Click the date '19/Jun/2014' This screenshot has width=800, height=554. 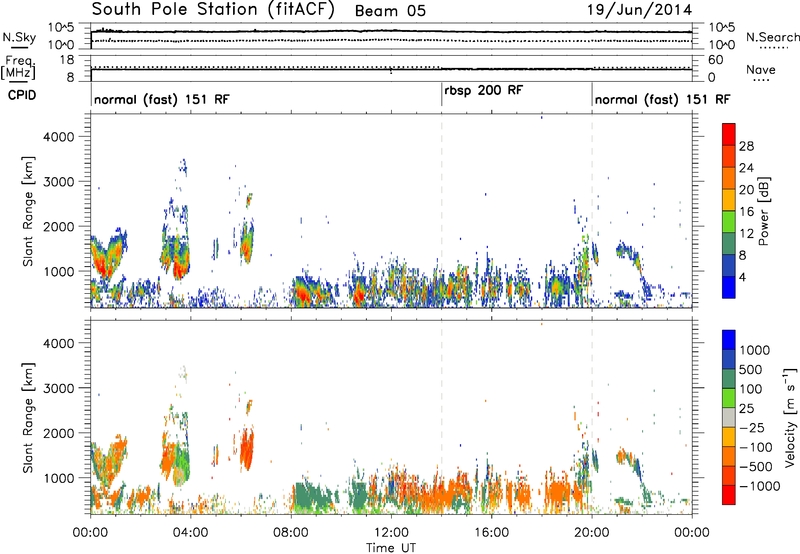click(x=639, y=10)
